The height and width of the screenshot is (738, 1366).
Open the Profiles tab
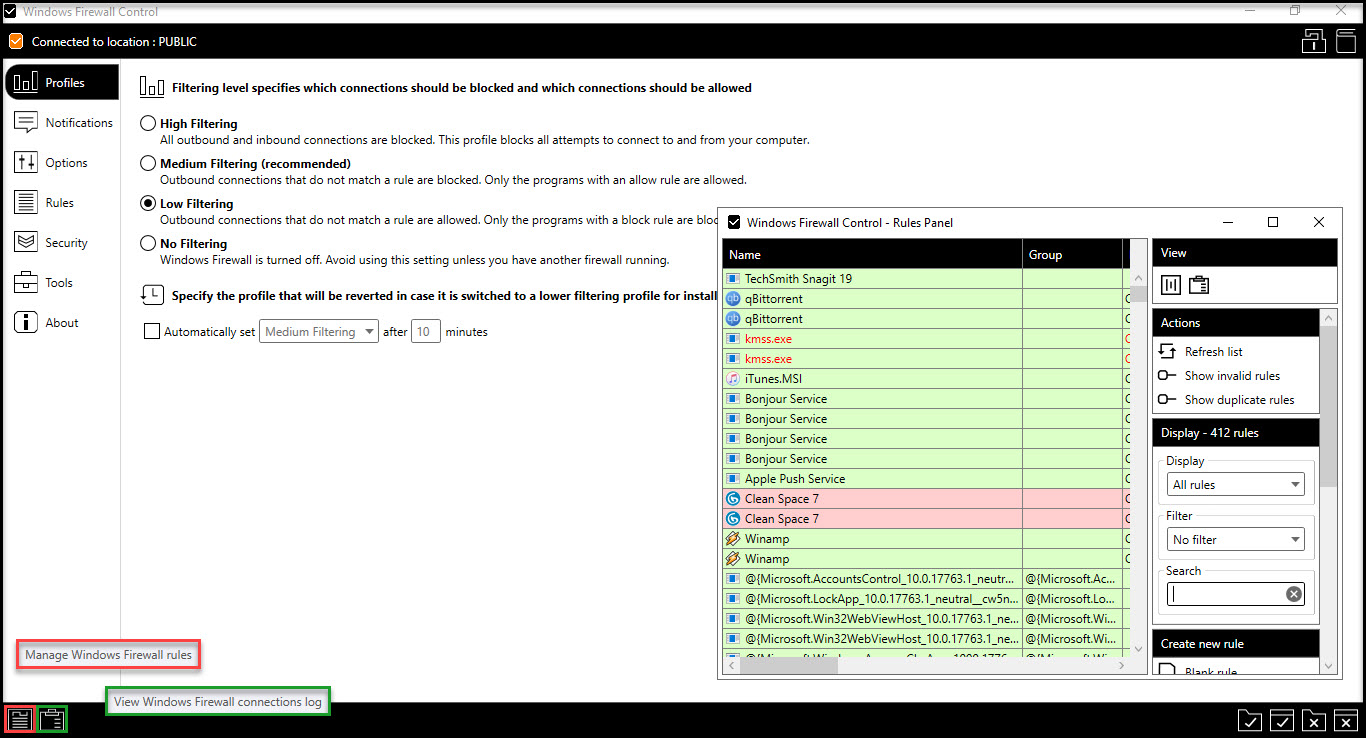(x=62, y=83)
